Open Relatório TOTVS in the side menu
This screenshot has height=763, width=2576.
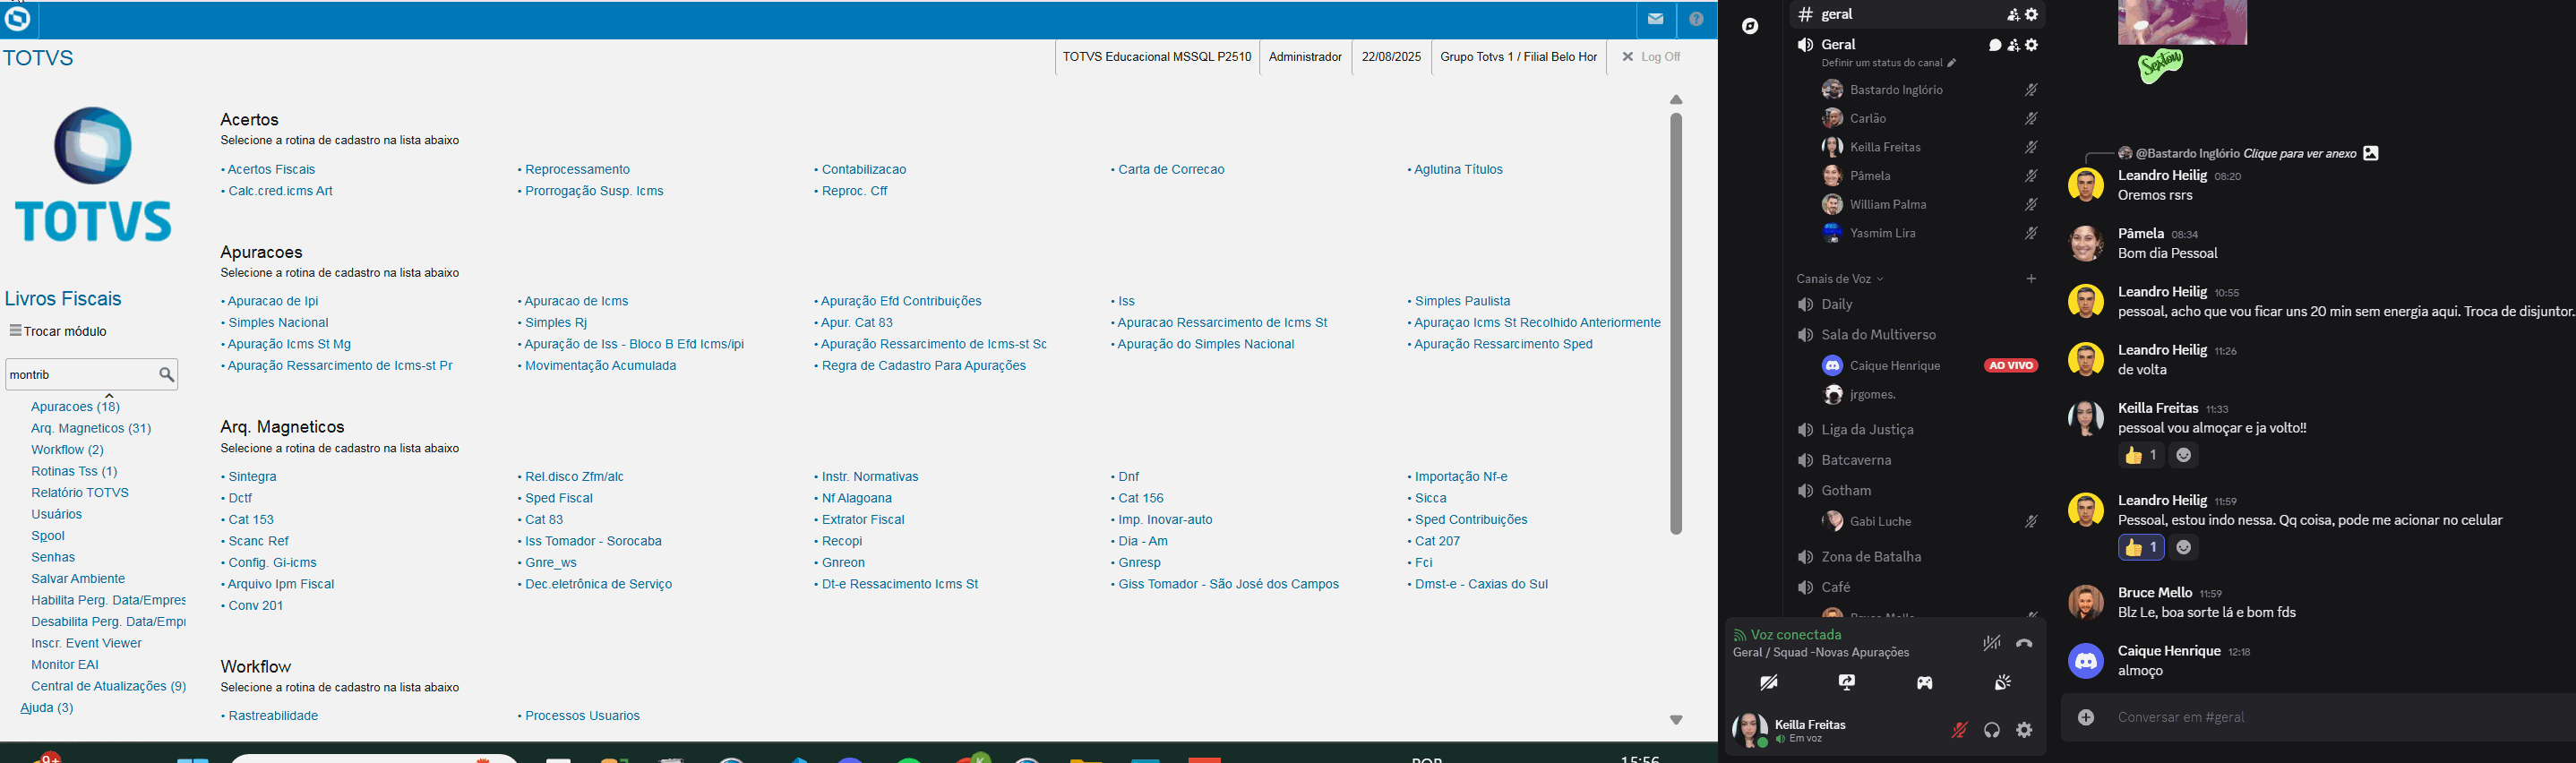[x=80, y=493]
